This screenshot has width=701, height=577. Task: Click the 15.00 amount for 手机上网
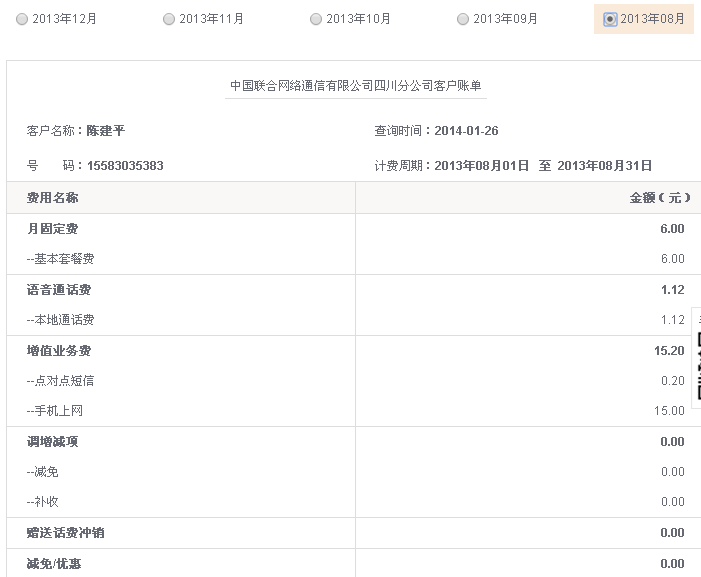click(x=669, y=411)
